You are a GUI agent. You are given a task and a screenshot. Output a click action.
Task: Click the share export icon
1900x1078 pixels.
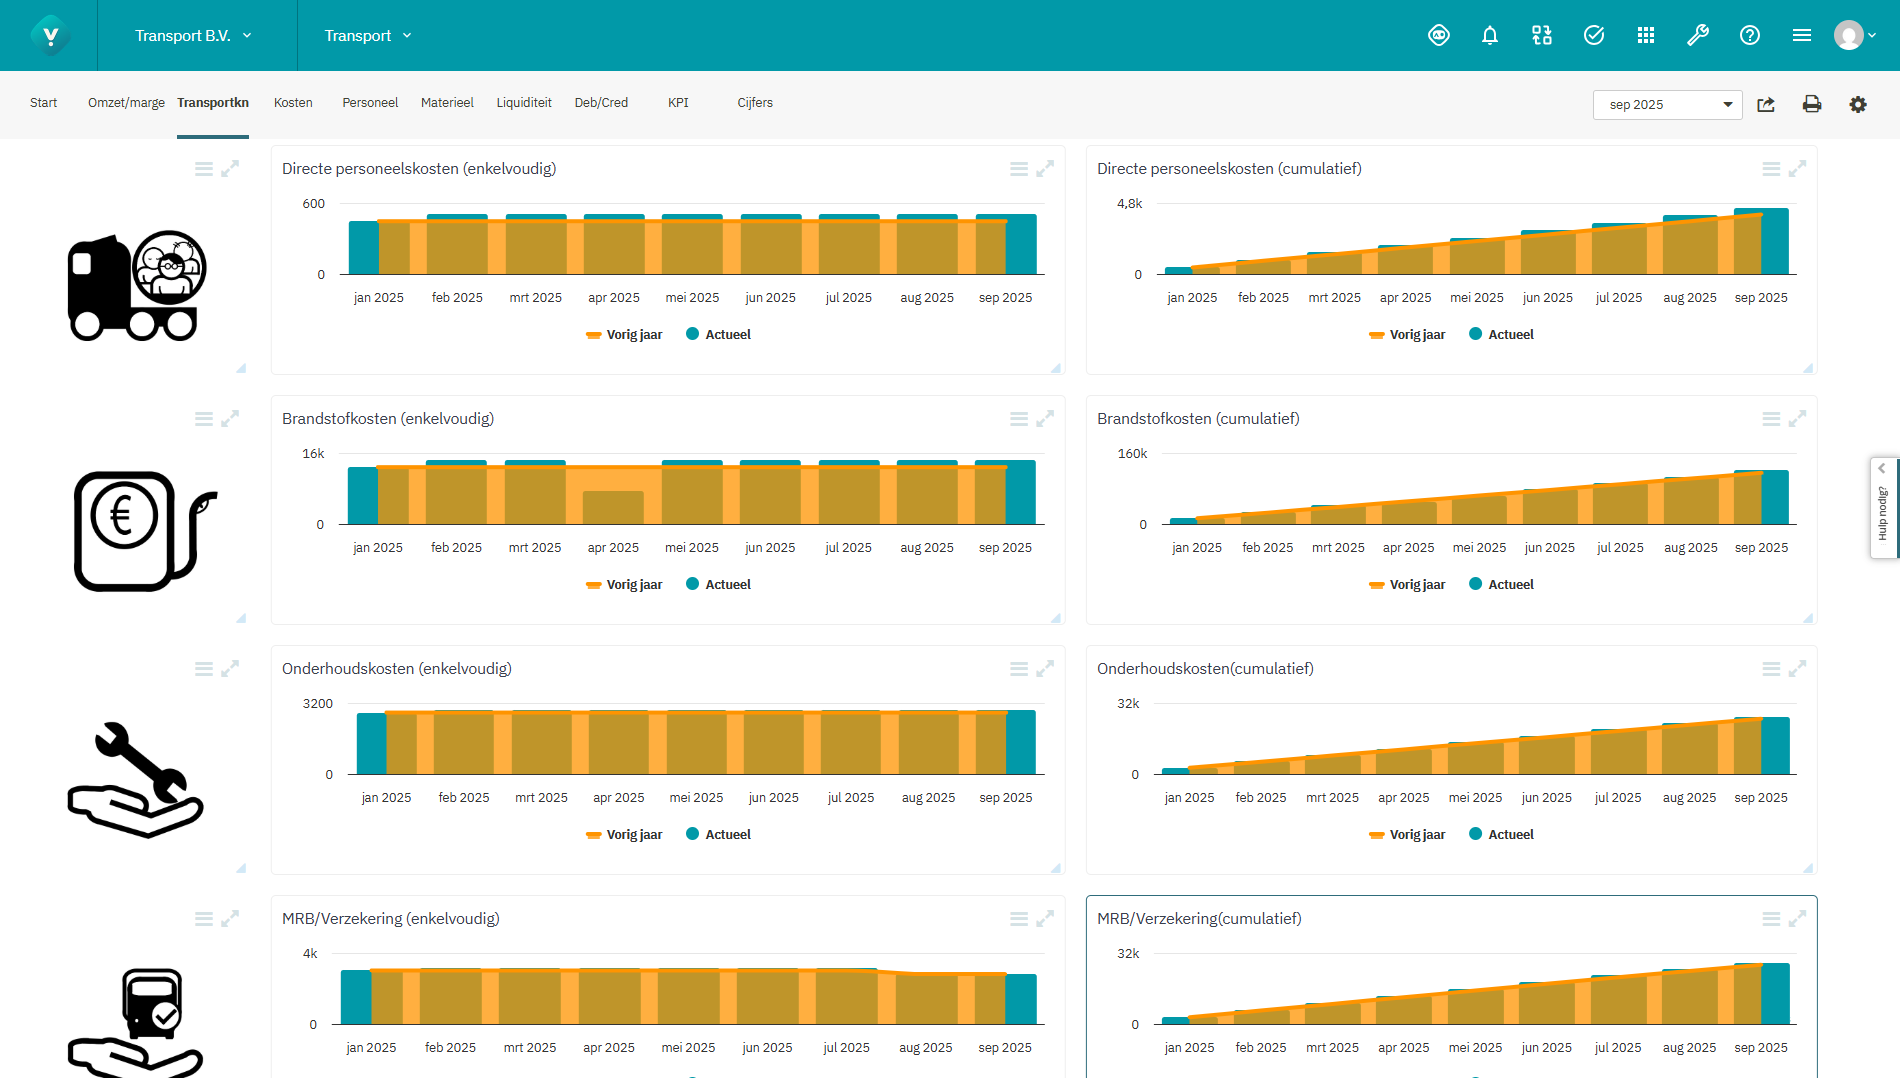(x=1766, y=105)
